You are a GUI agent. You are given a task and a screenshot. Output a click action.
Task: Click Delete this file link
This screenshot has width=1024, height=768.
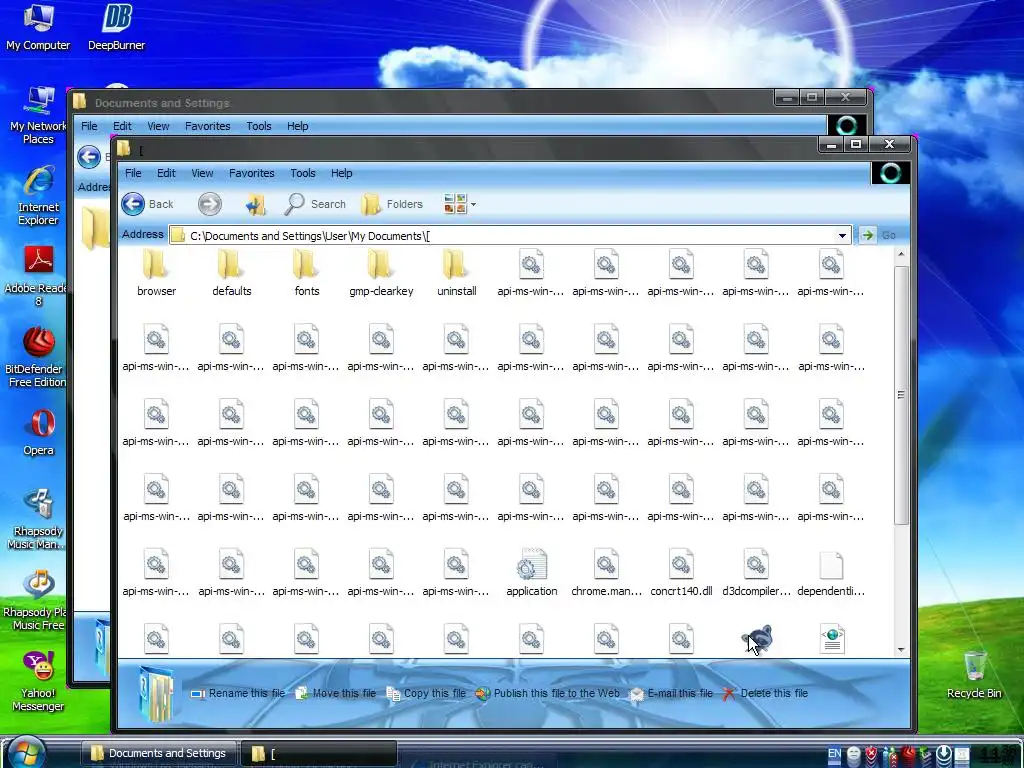(x=765, y=694)
